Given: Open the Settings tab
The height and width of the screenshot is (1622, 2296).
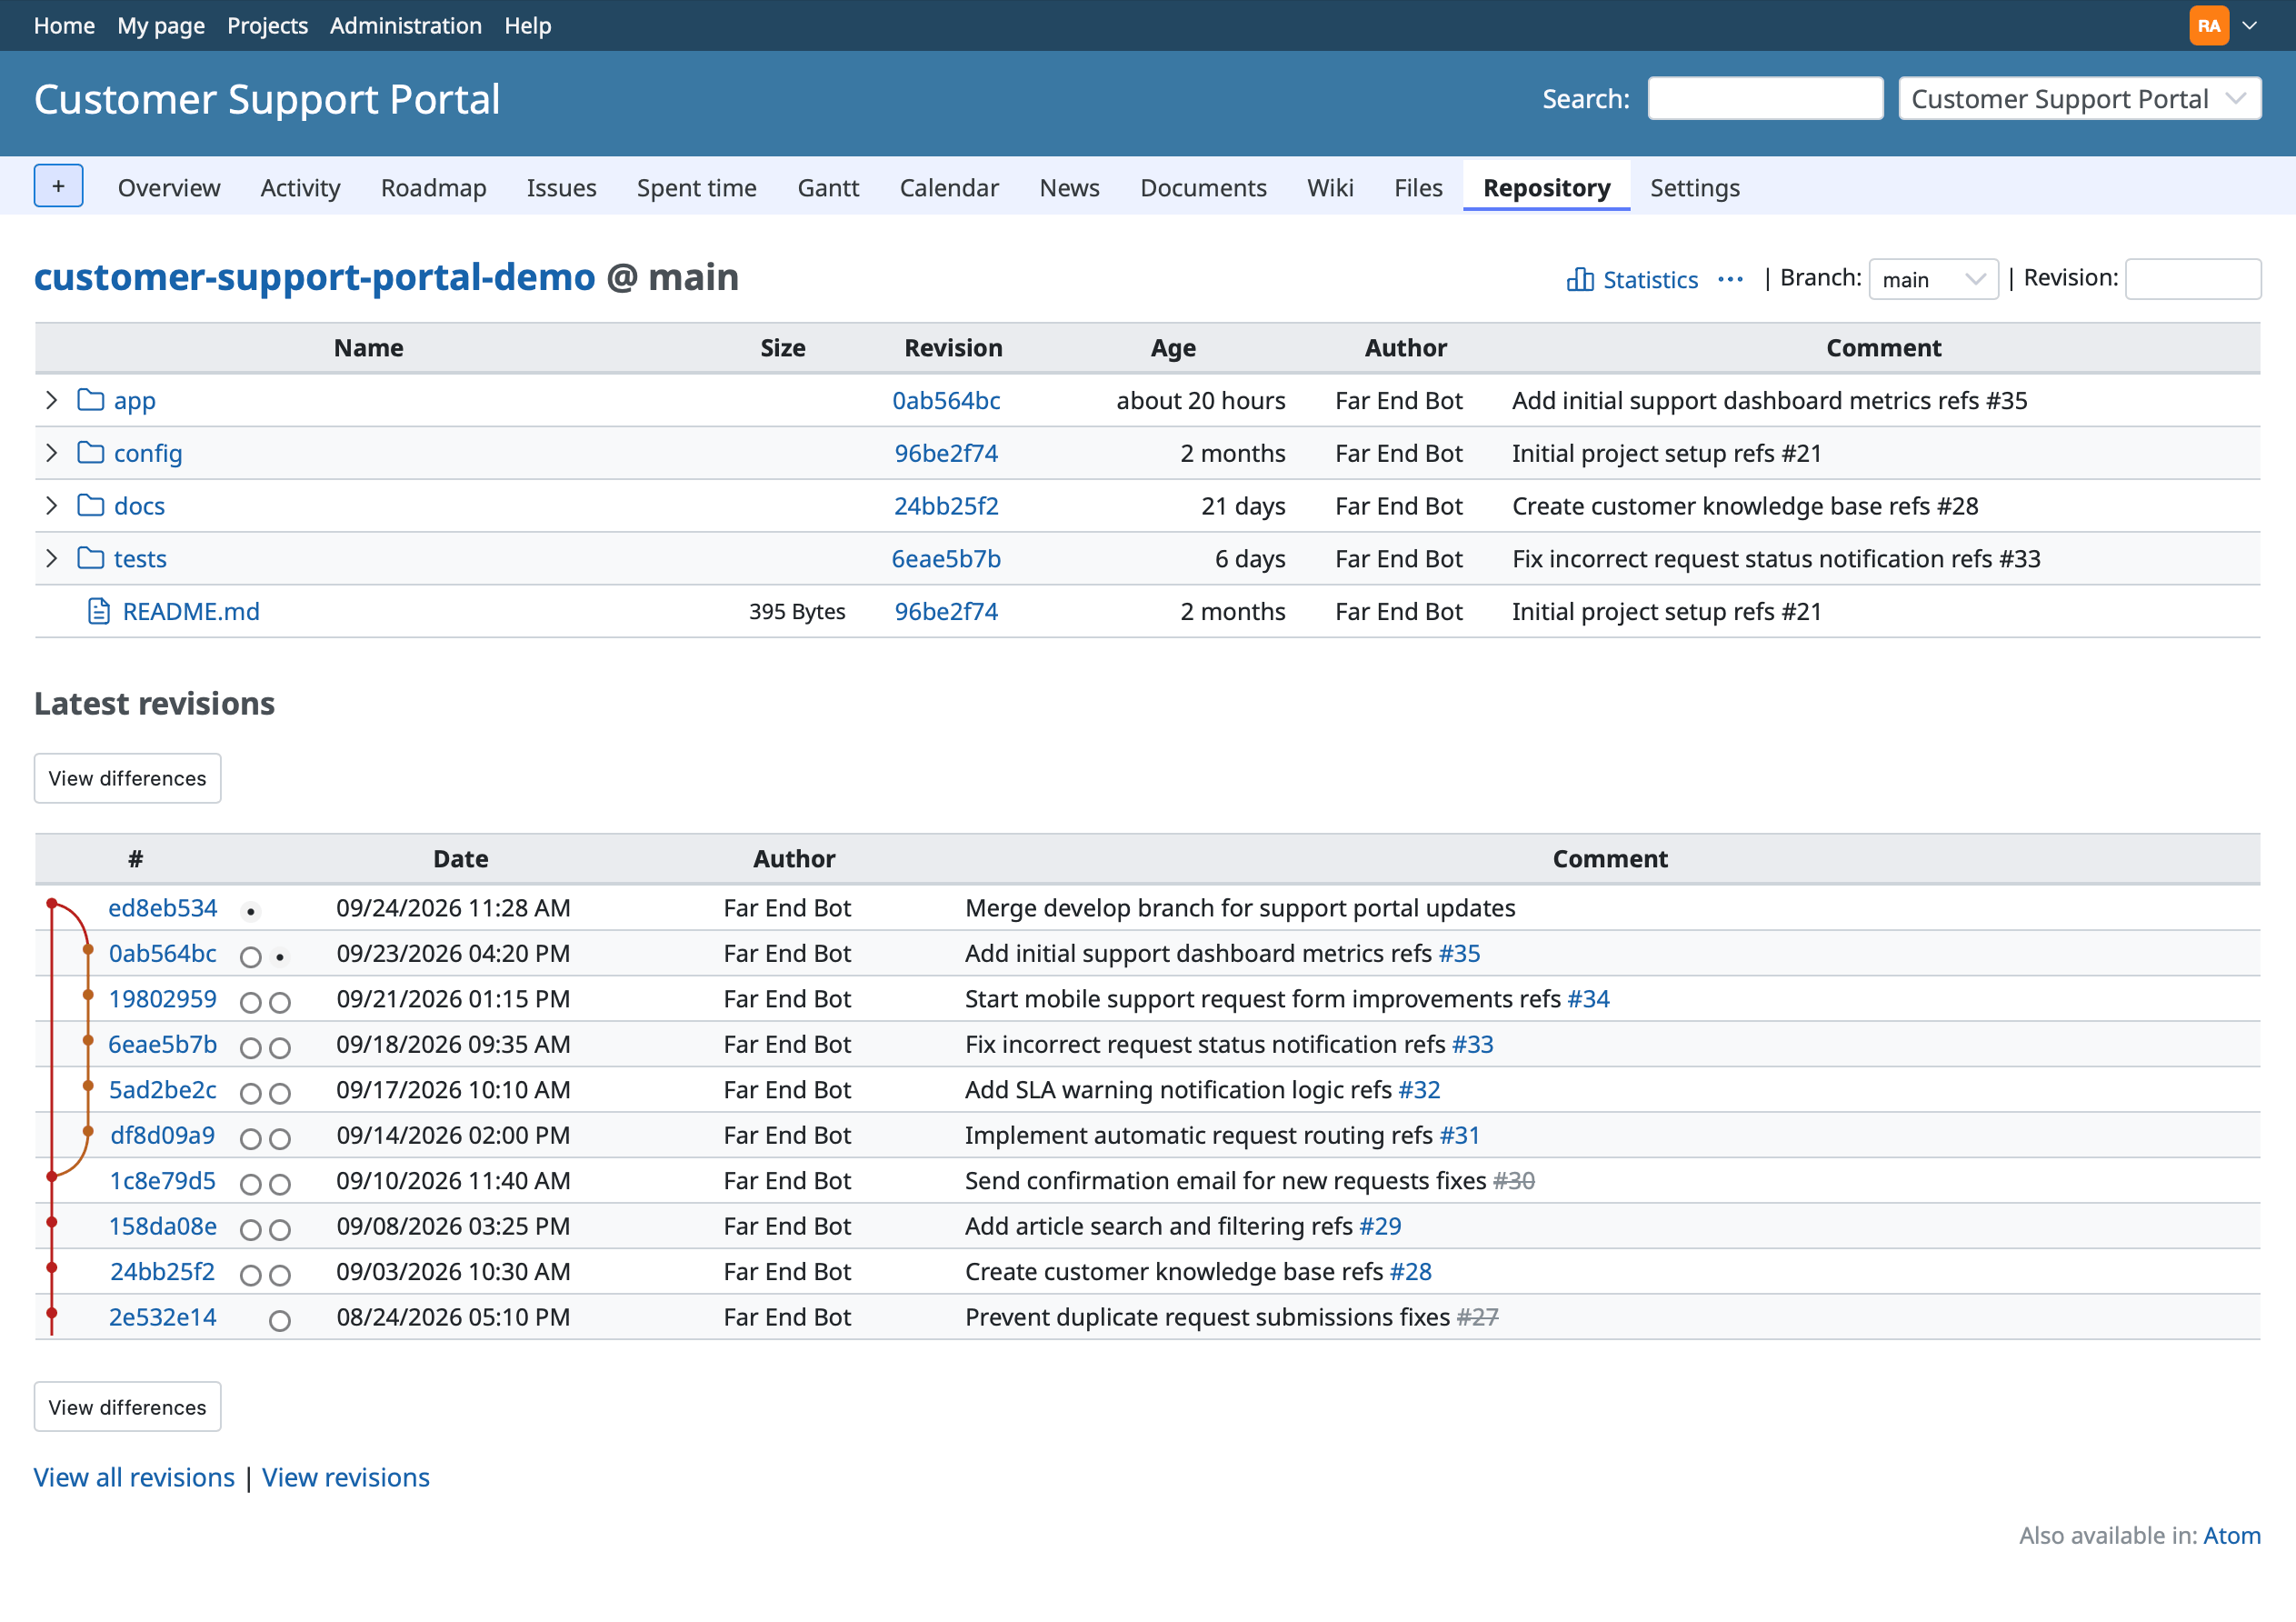Looking at the screenshot, I should [1694, 187].
